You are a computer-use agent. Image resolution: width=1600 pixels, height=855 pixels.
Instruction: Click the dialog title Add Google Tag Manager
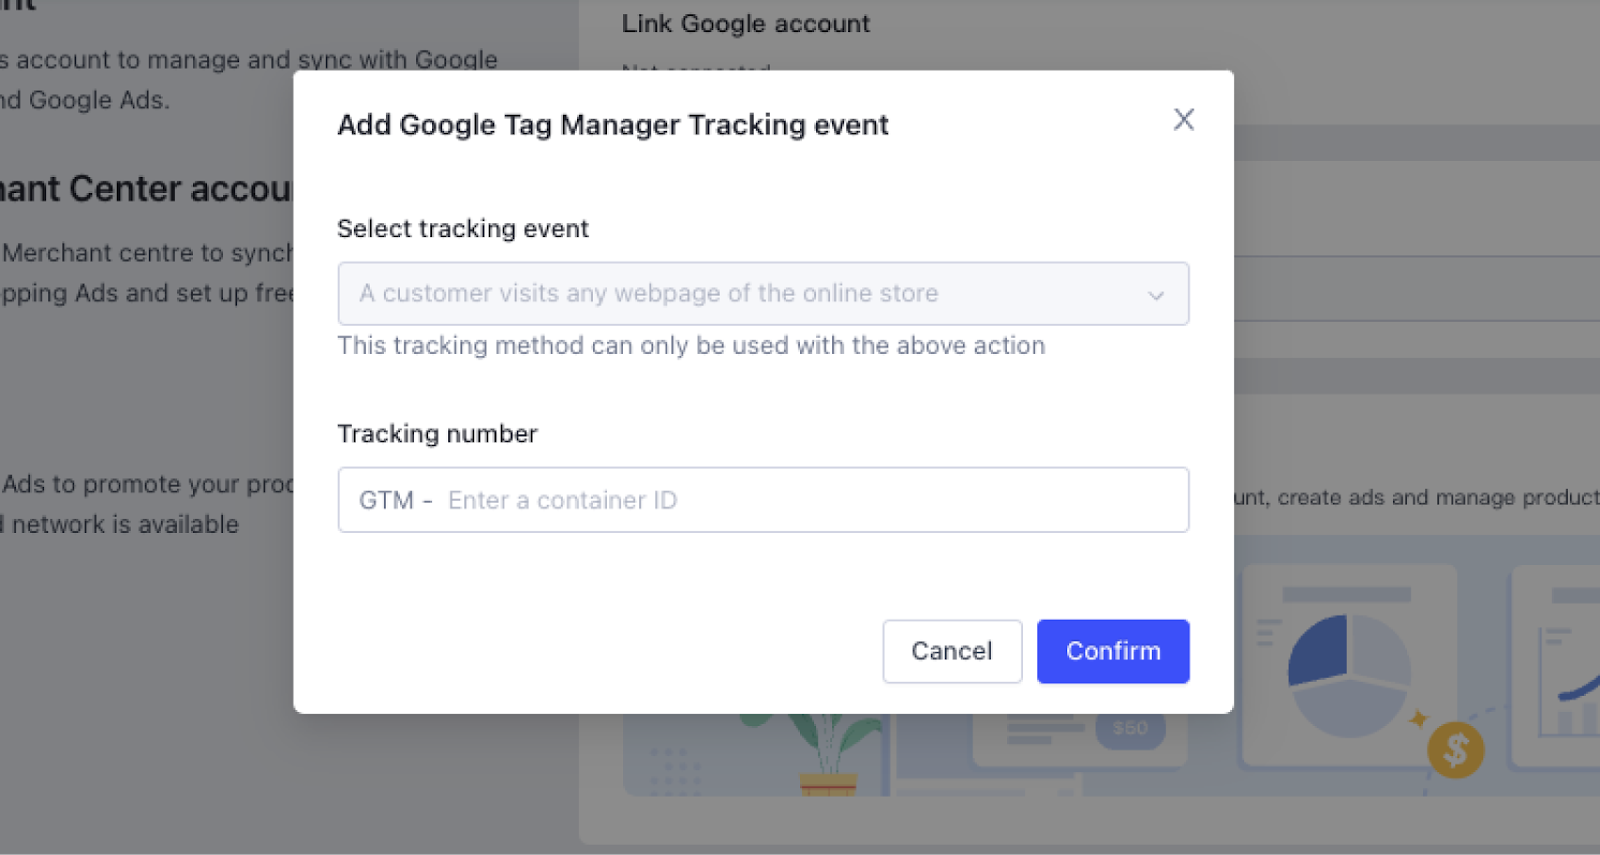click(x=612, y=125)
